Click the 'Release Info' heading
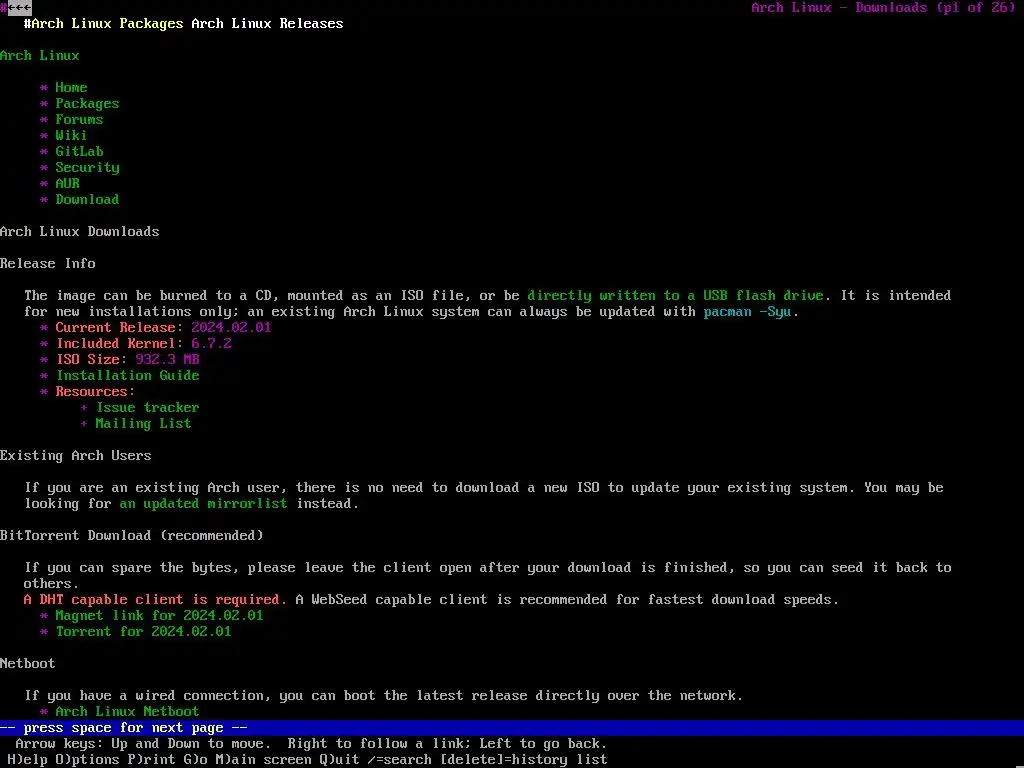The image size is (1024, 768). (x=48, y=263)
